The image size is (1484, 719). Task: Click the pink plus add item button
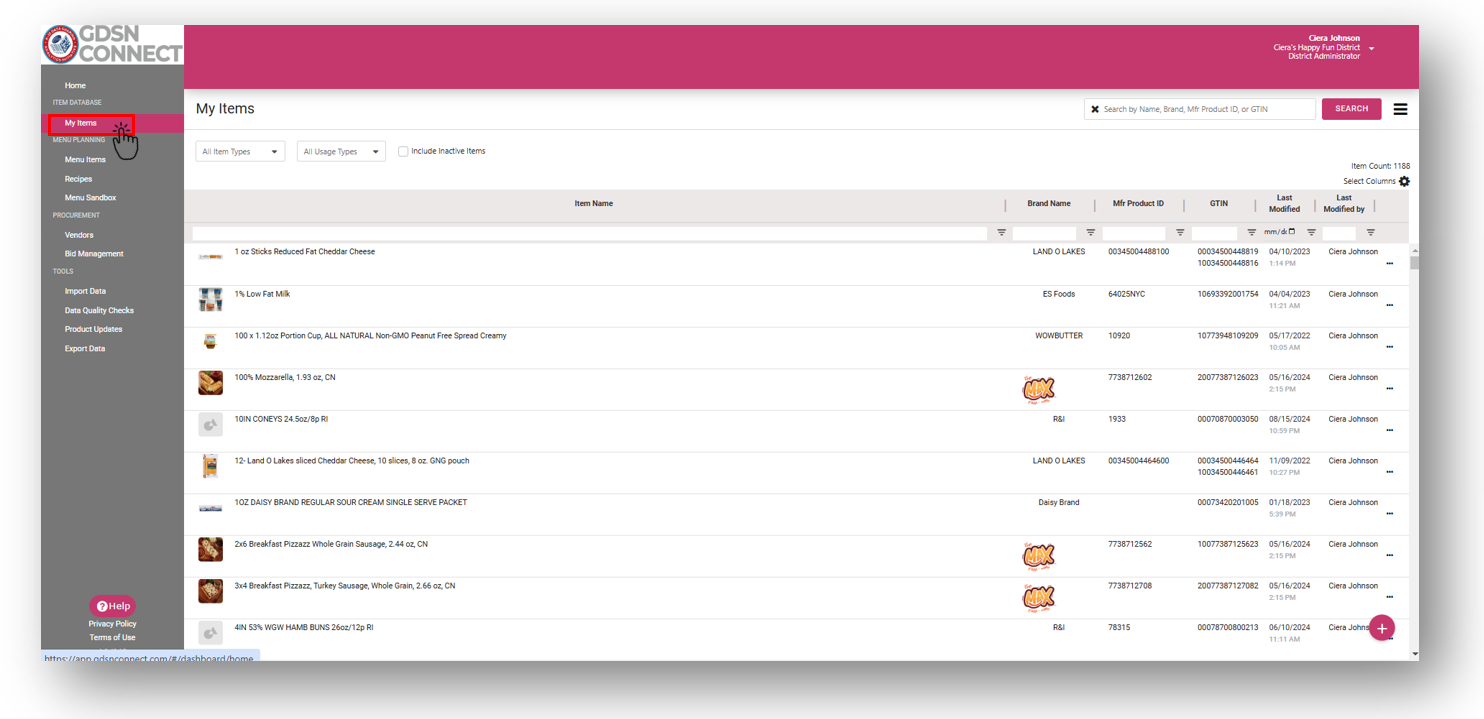tap(1382, 628)
